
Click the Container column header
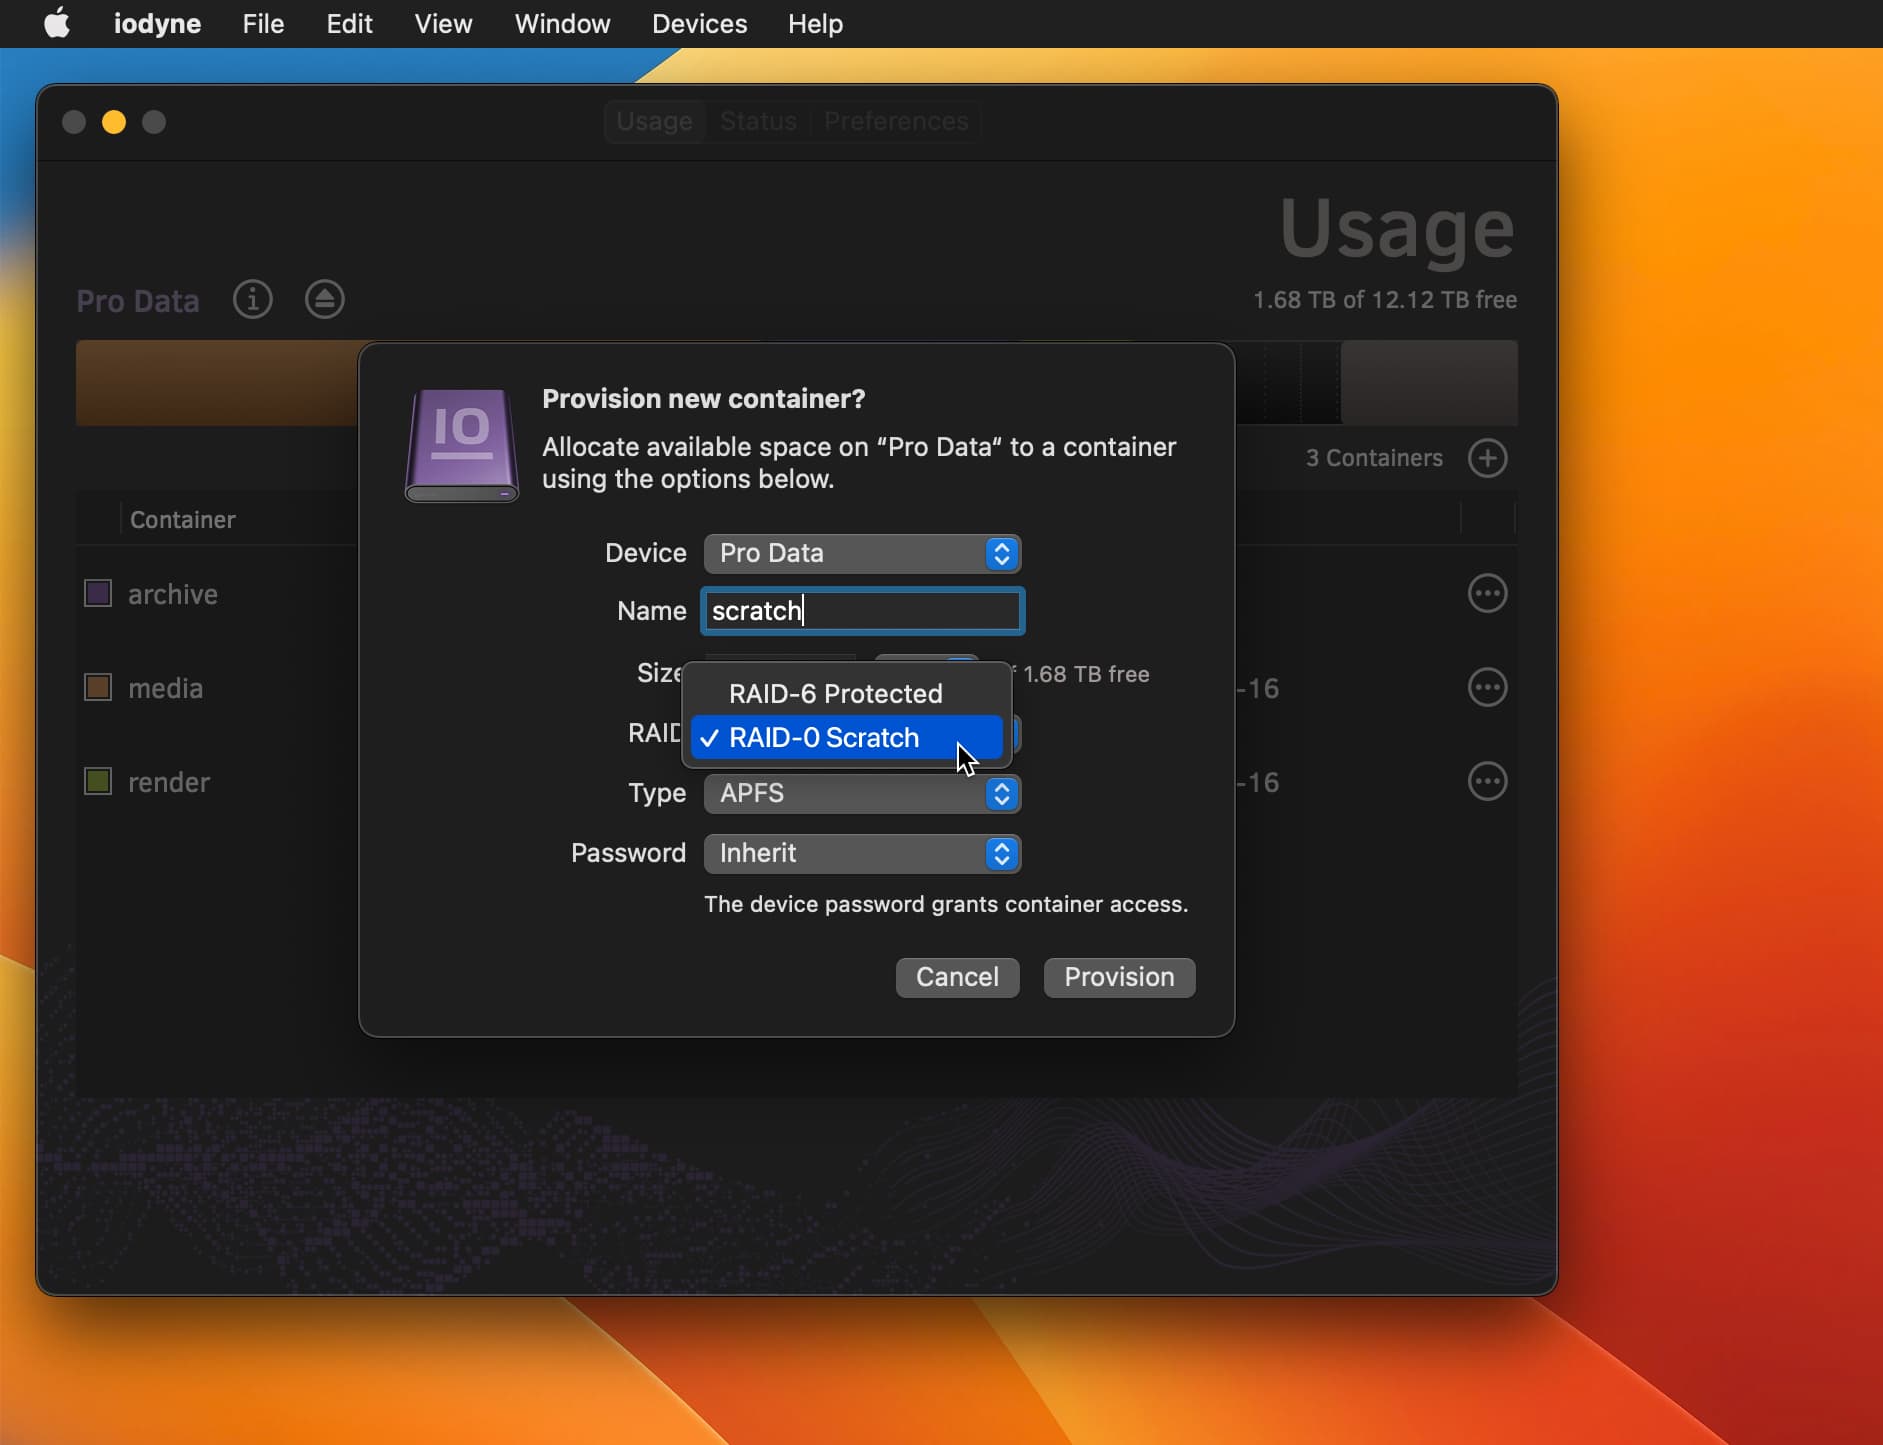click(x=183, y=520)
